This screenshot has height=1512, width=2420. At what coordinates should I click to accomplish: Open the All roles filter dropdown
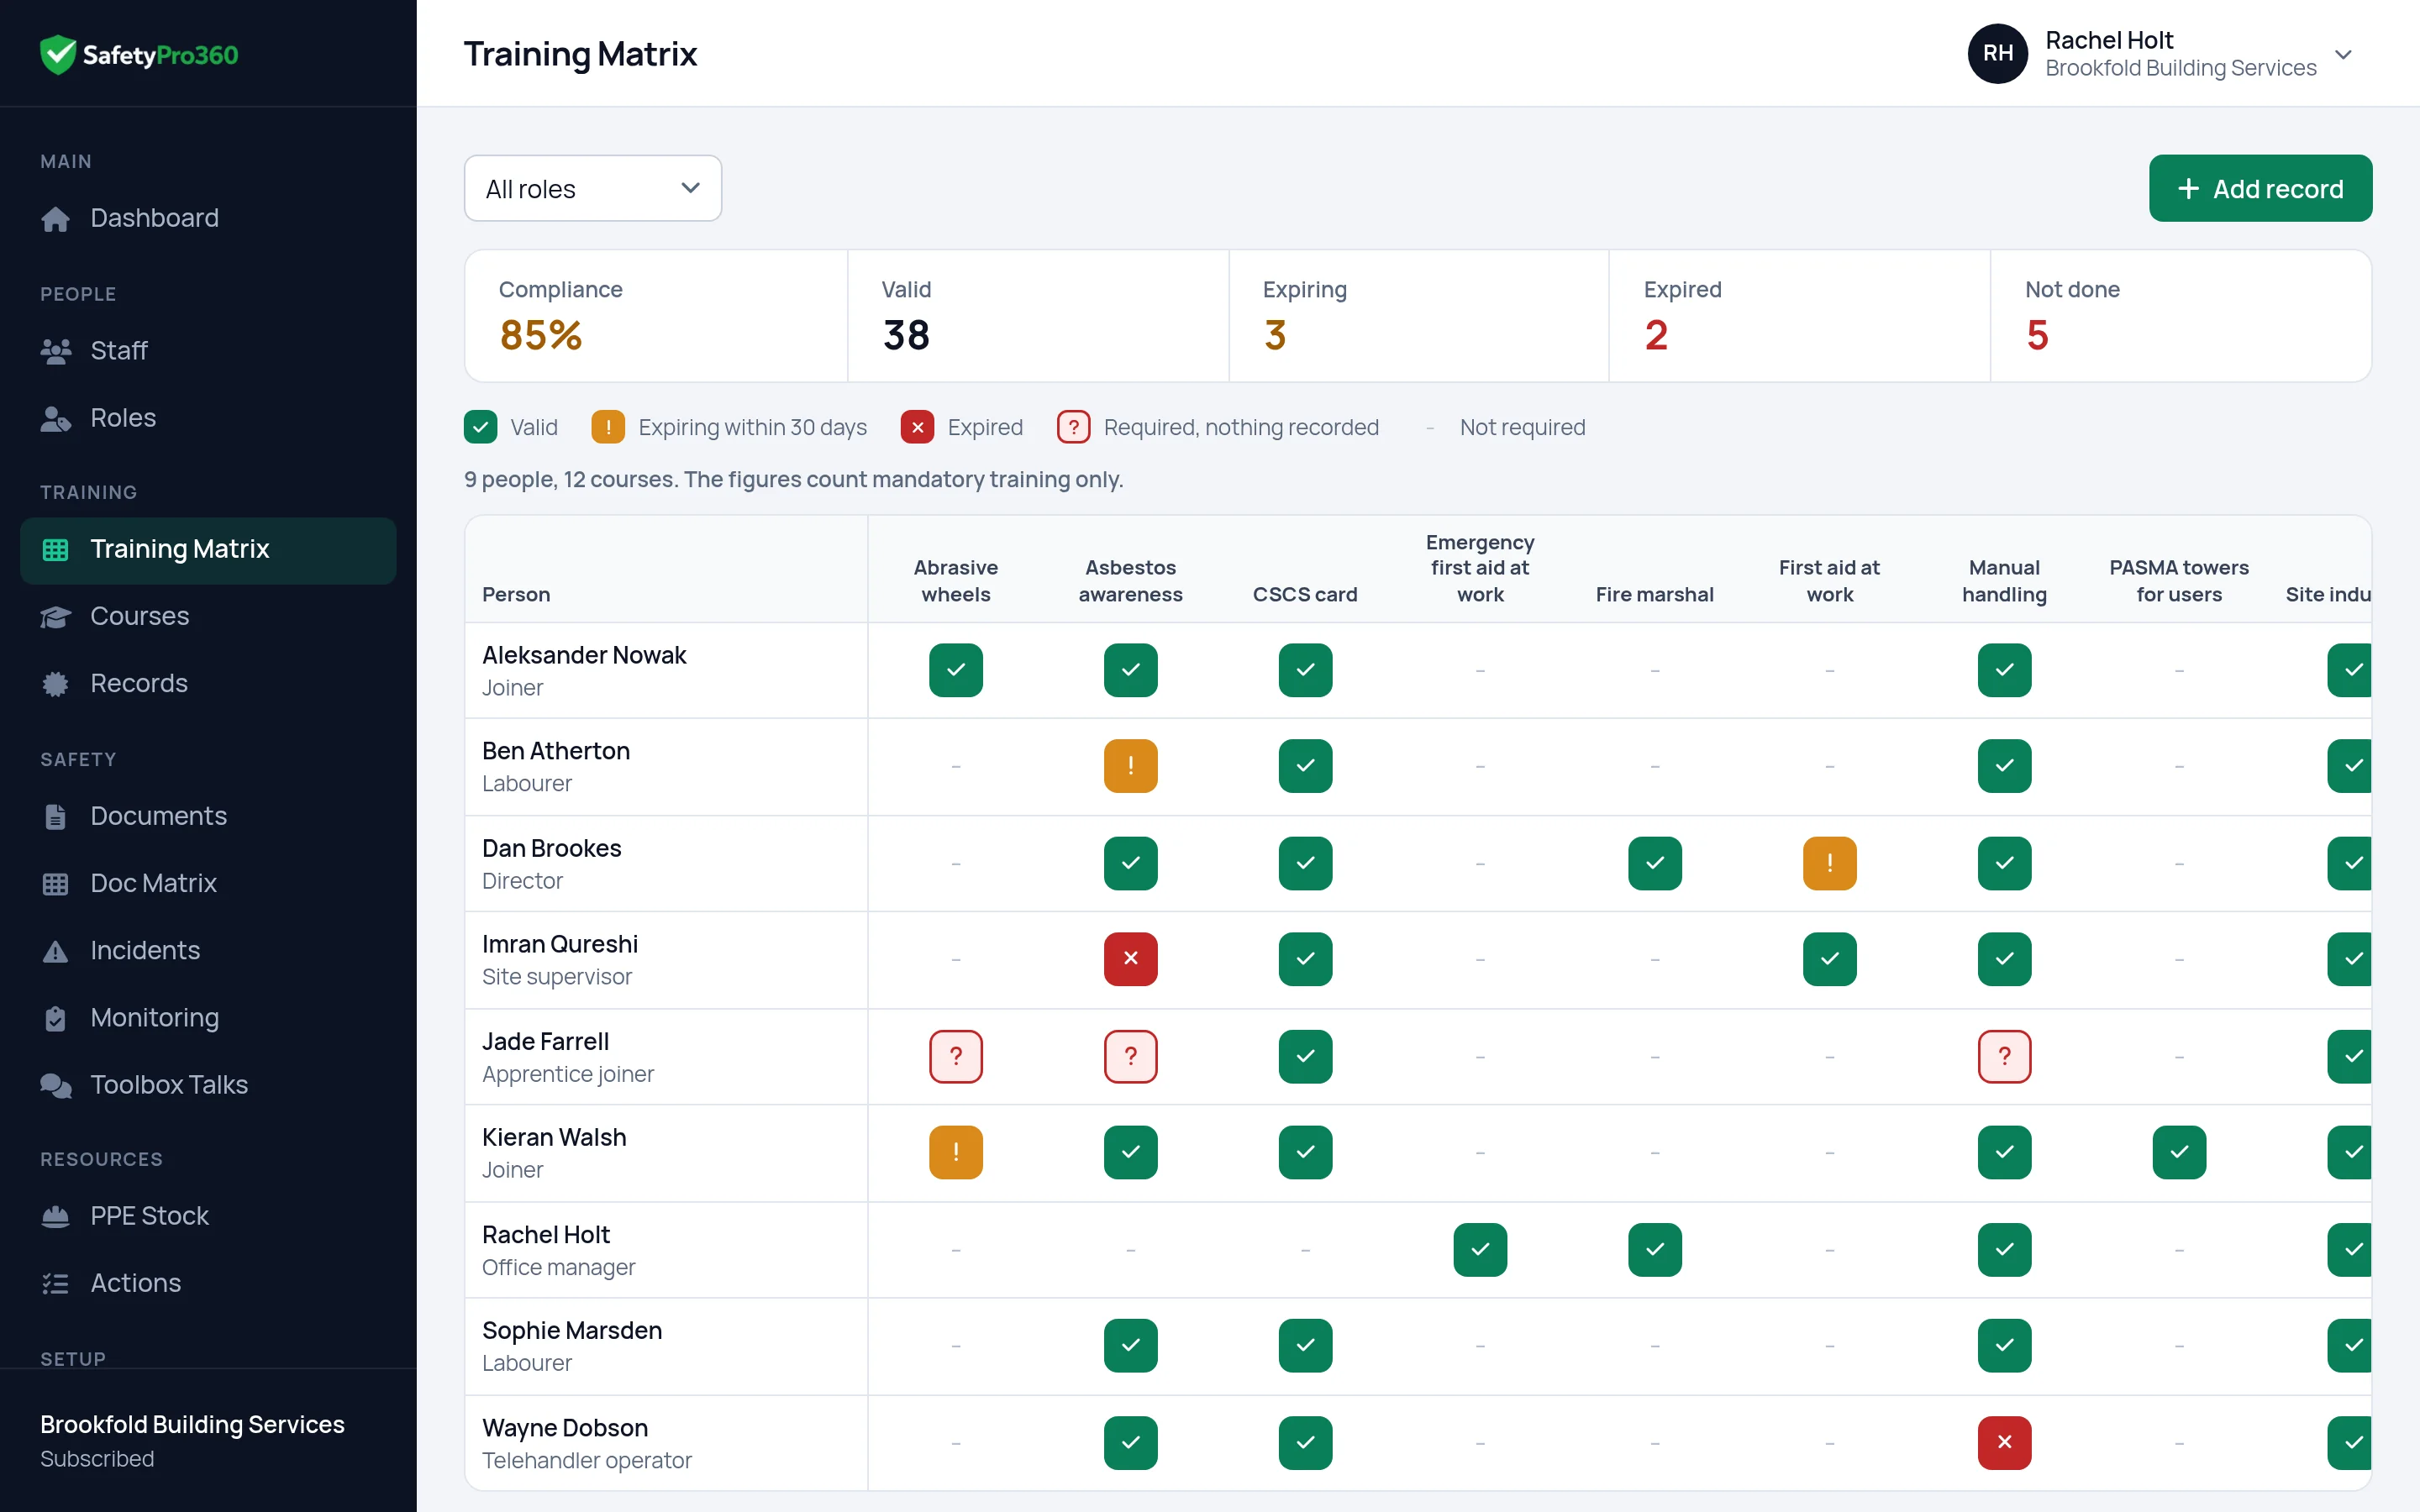pyautogui.click(x=593, y=188)
